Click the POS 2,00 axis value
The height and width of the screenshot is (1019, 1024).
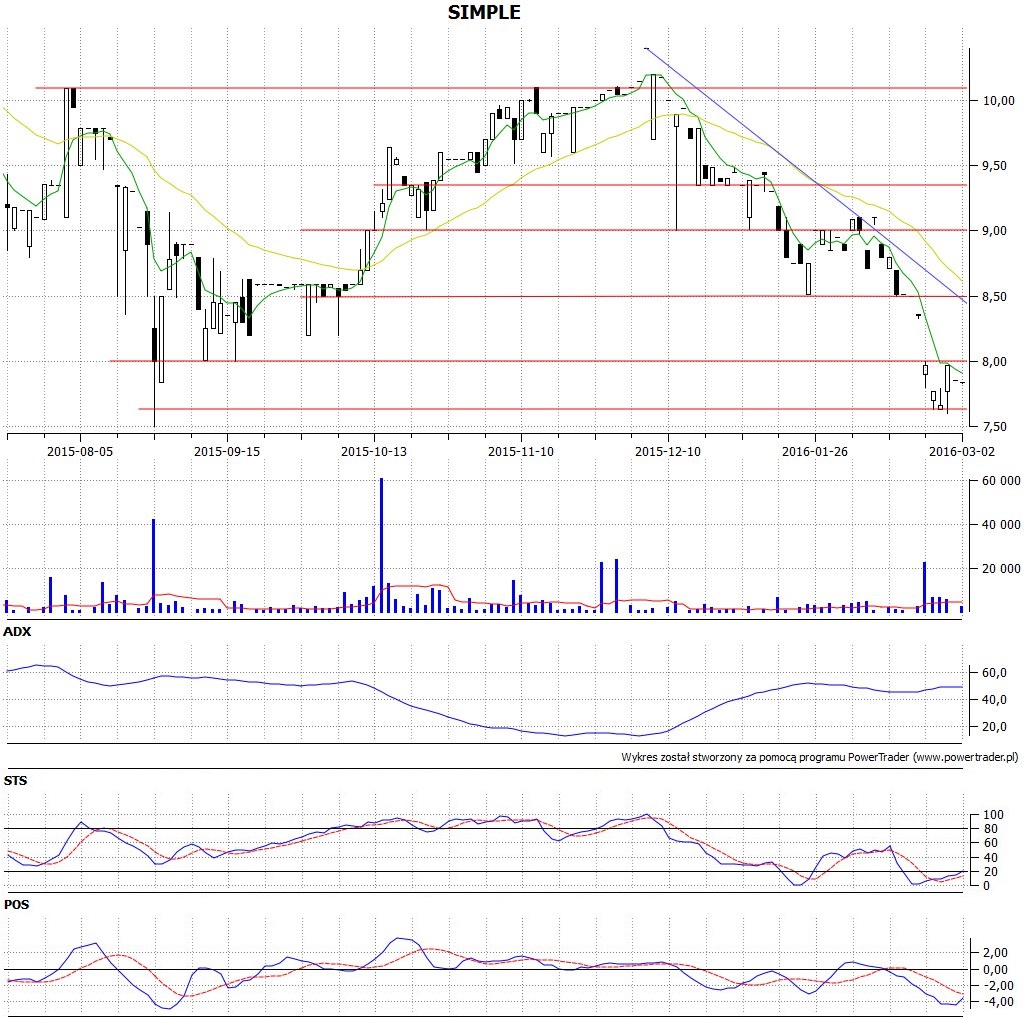point(995,953)
